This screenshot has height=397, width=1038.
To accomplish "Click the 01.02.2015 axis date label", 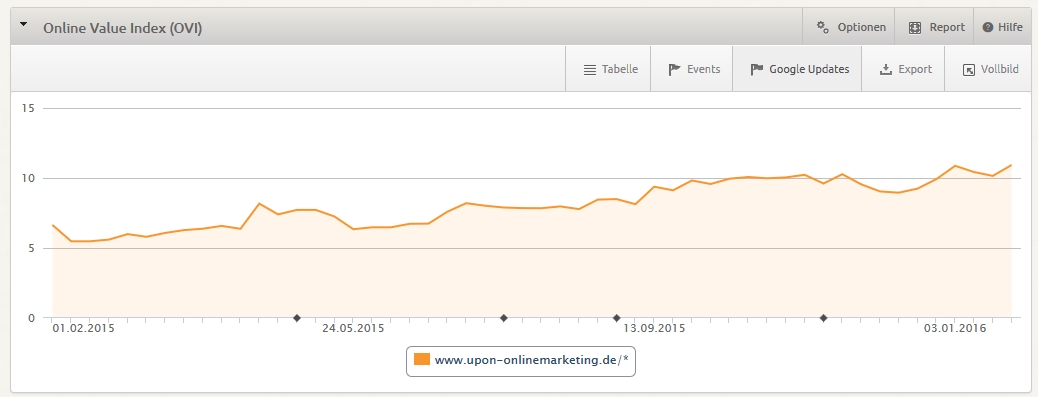I will [x=83, y=328].
